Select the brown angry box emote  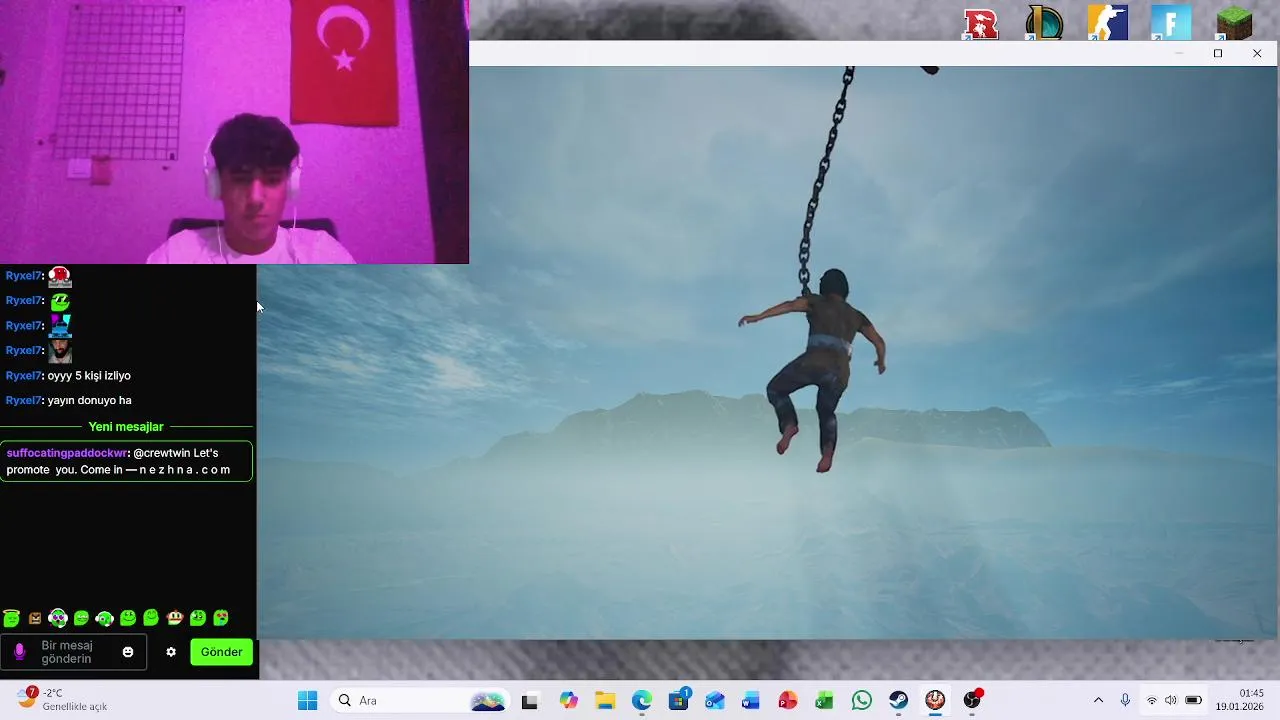pyautogui.click(x=35, y=618)
